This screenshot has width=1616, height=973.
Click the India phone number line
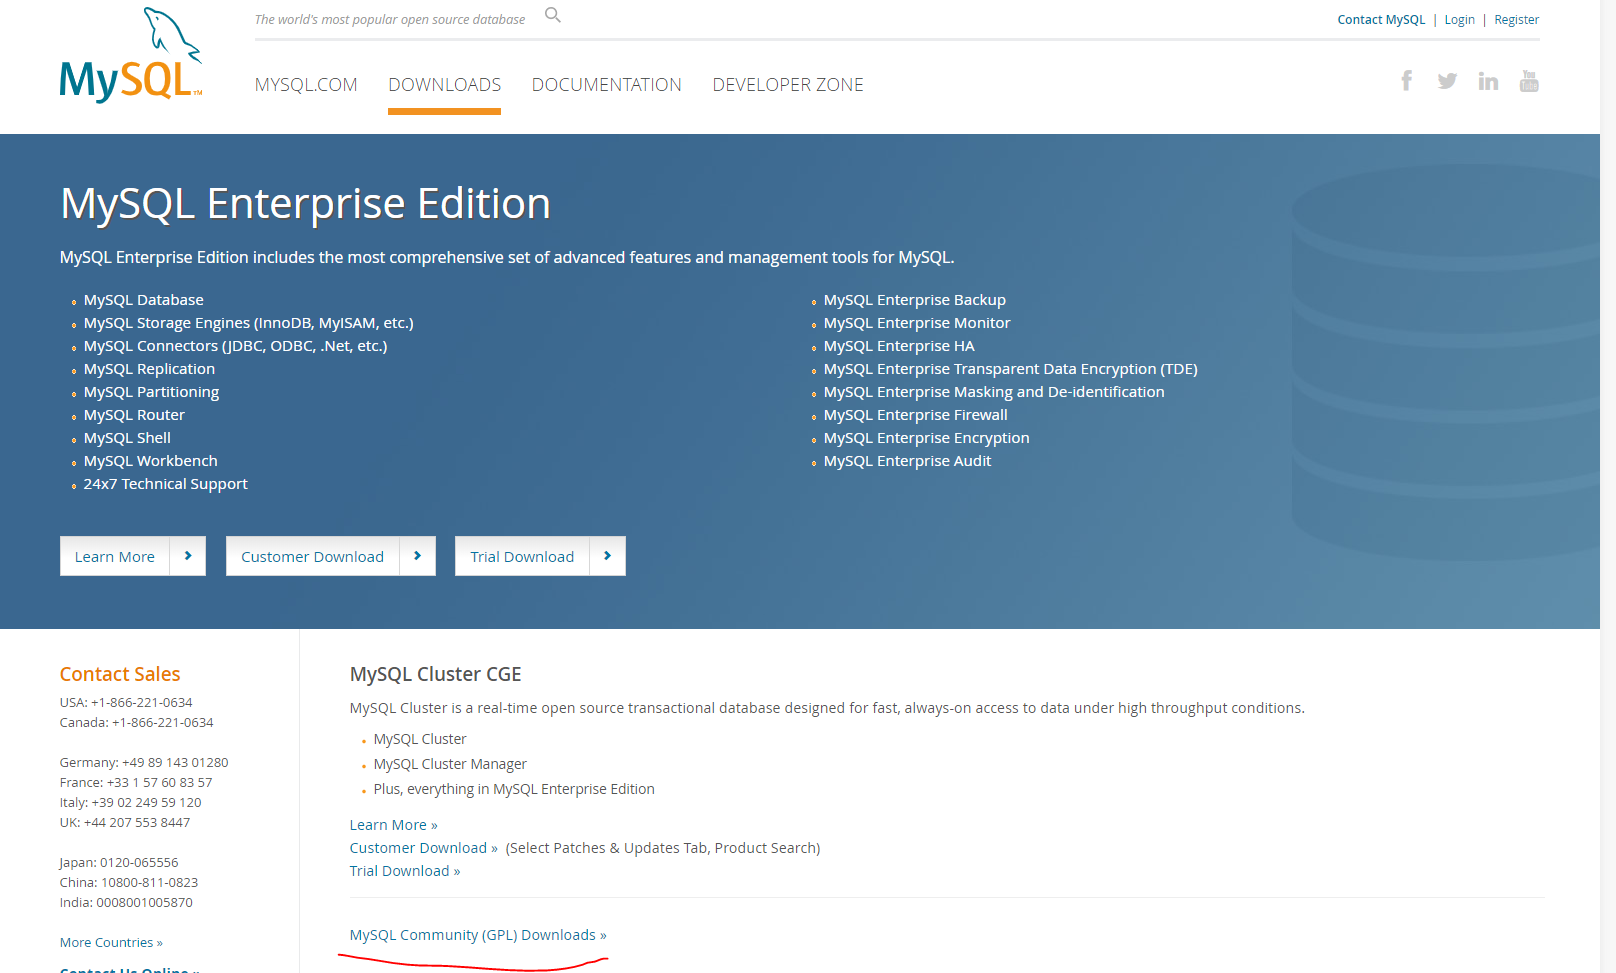126,903
